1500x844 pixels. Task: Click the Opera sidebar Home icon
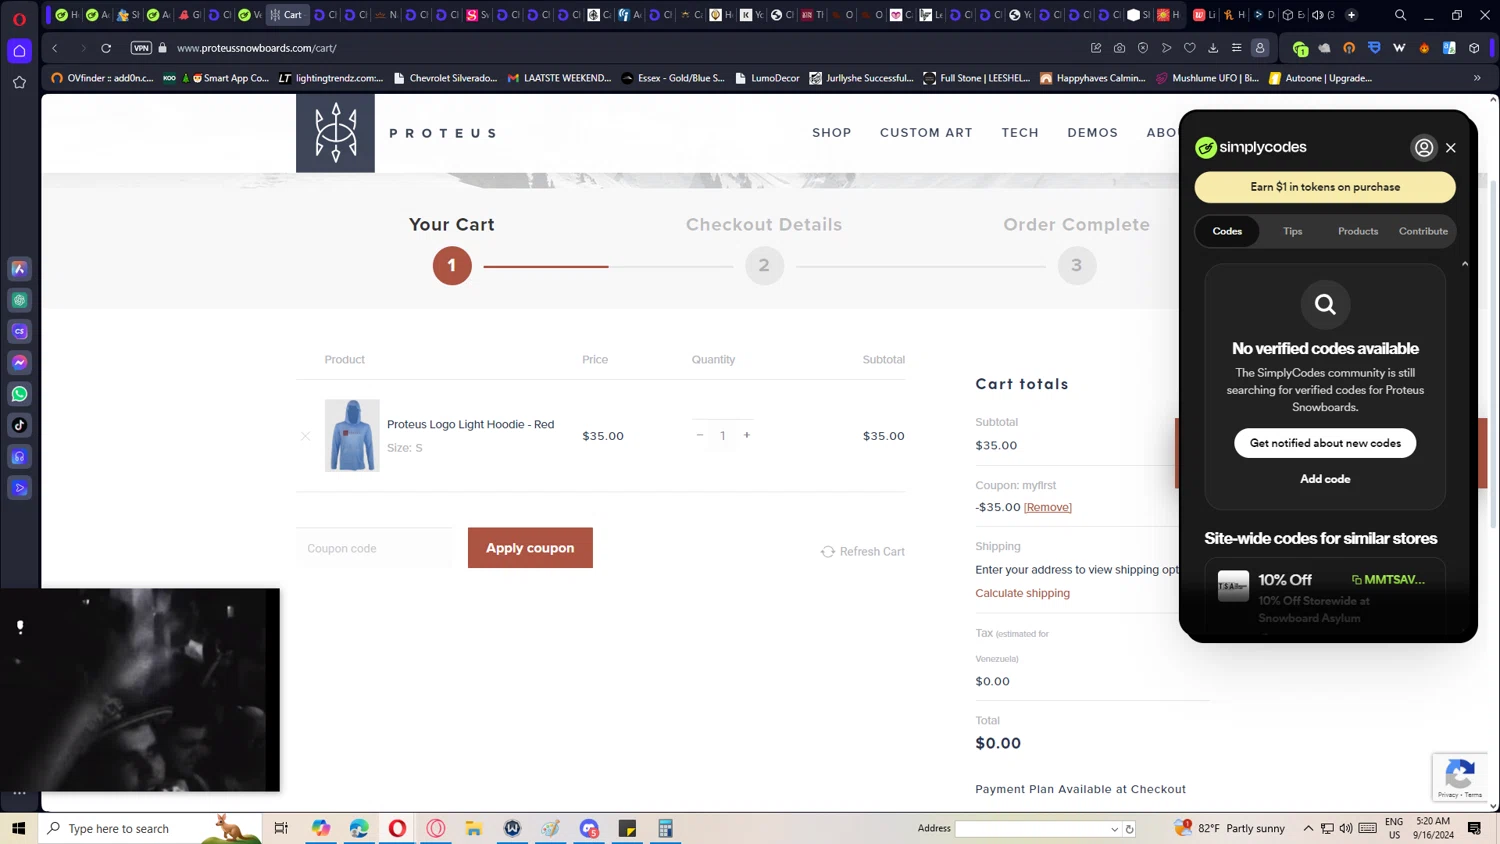pos(19,51)
